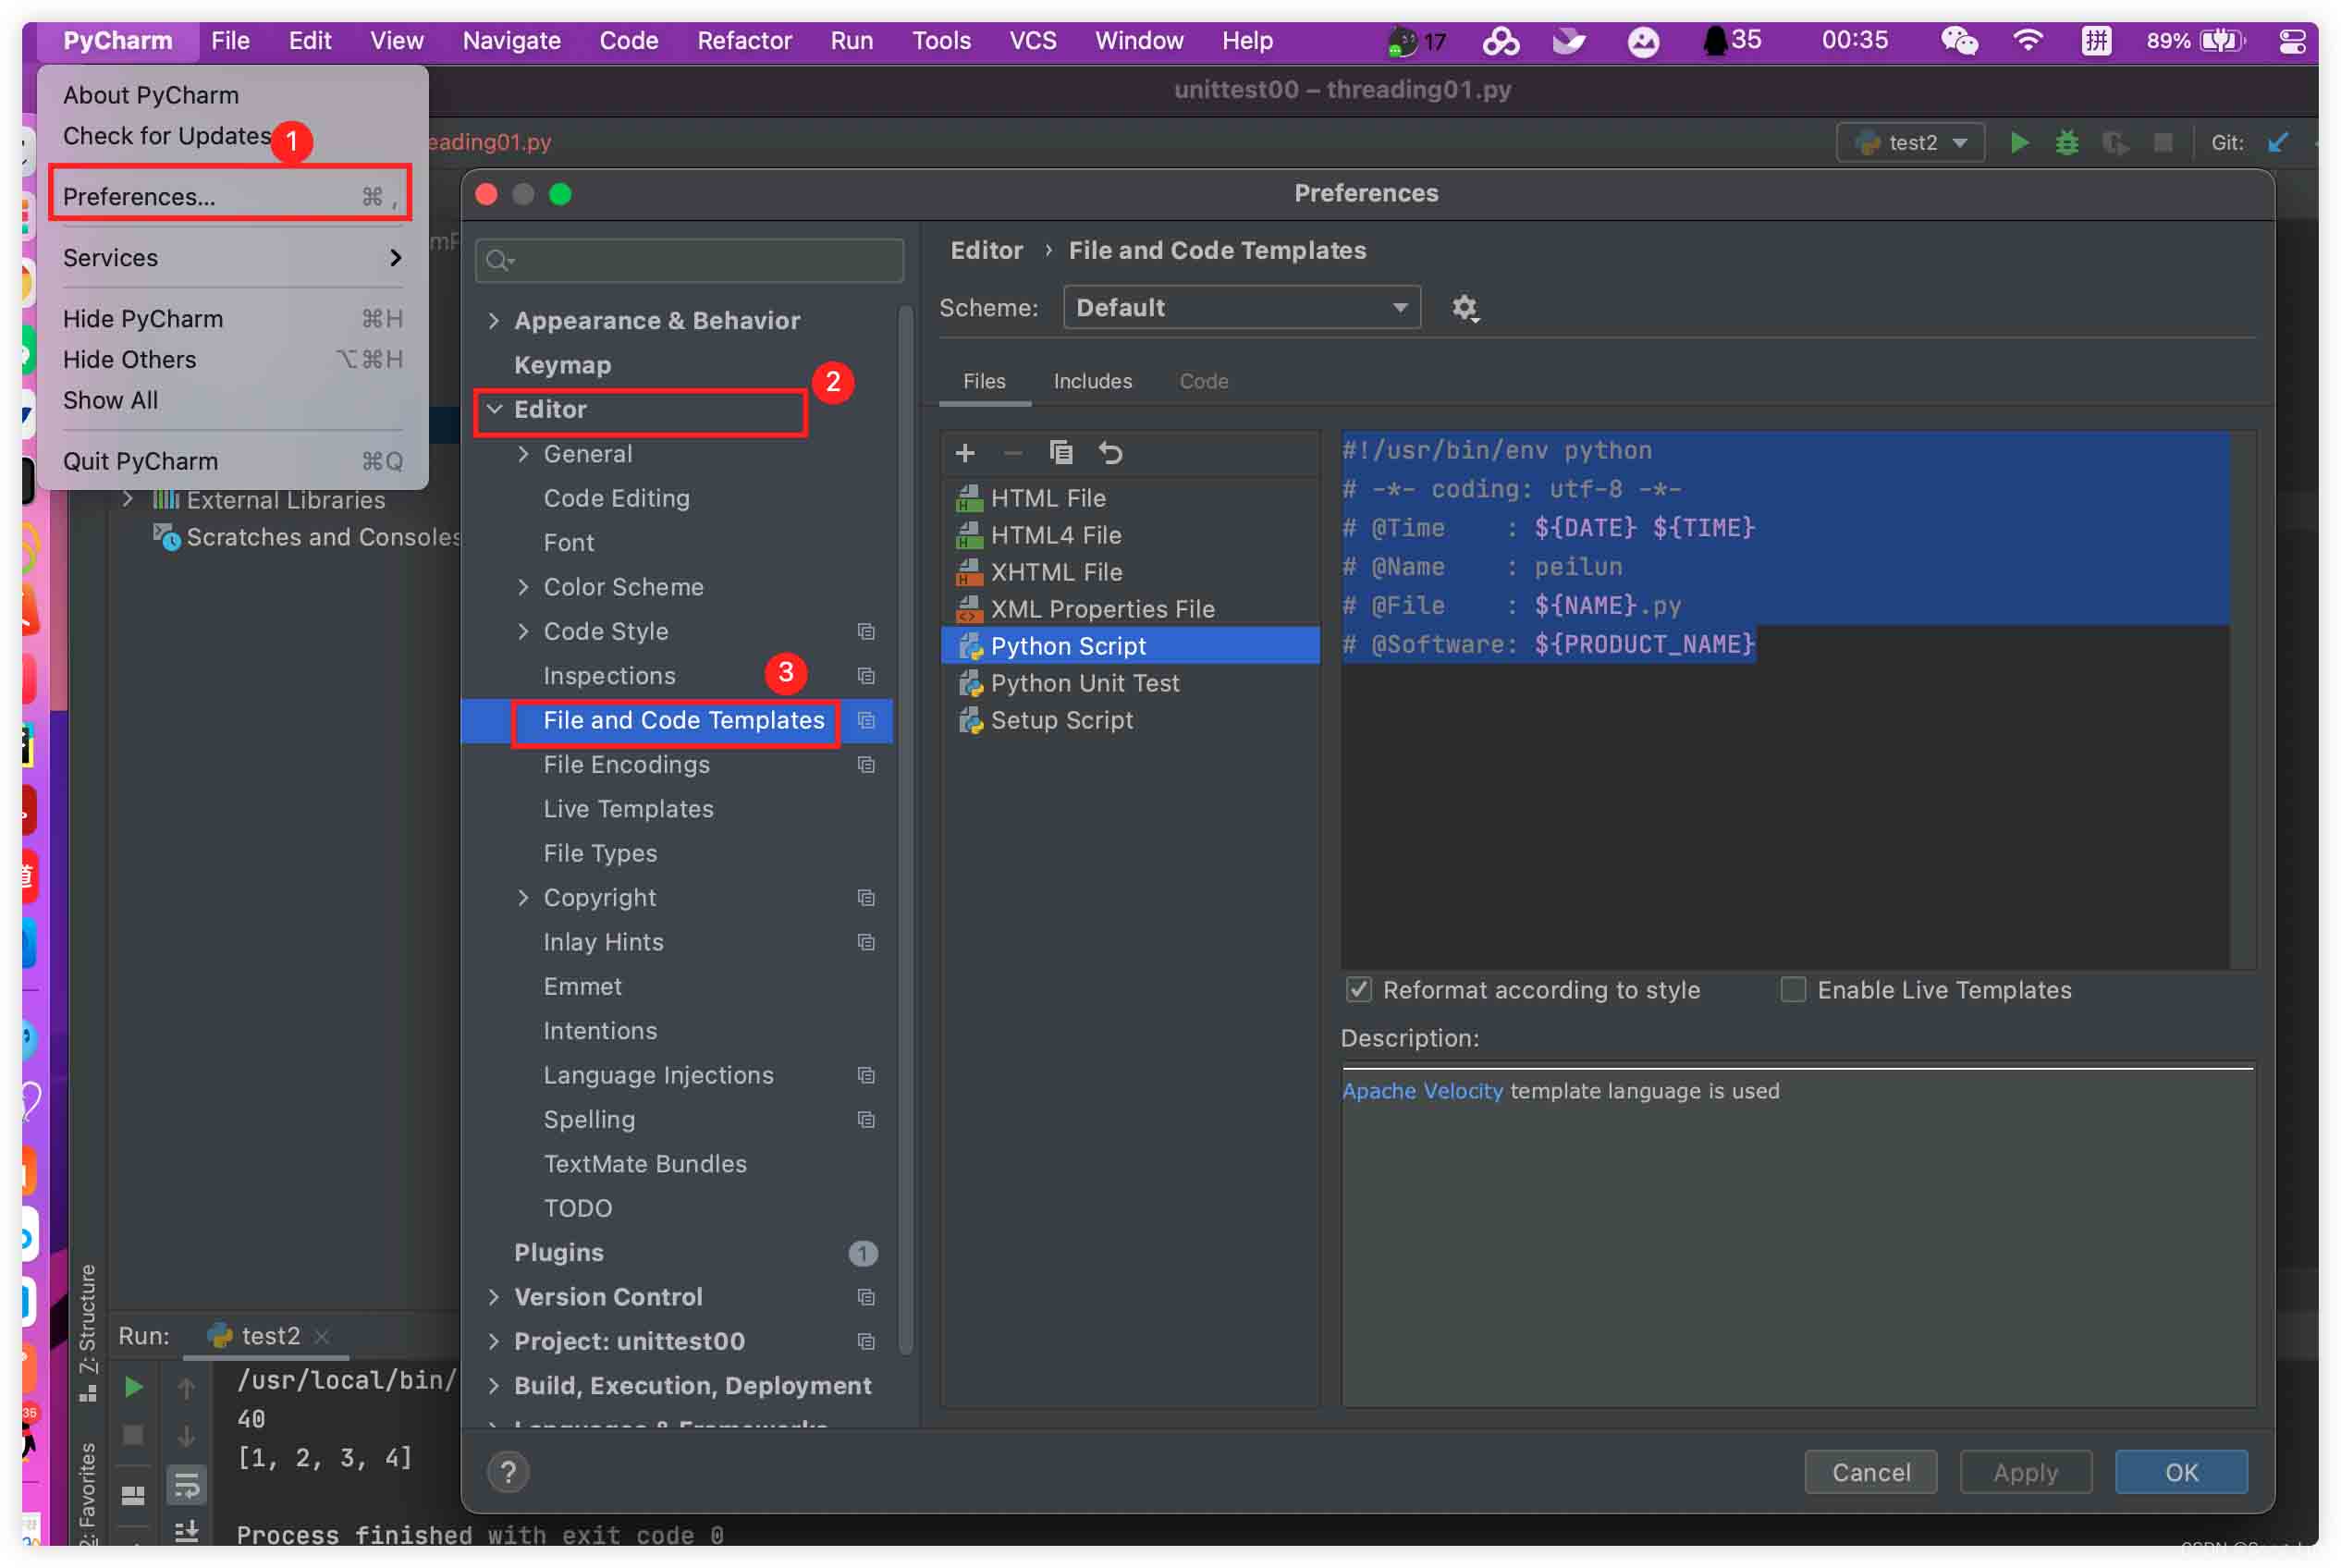This screenshot has width=2341, height=1568.
Task: Click the remove template minus icon
Action: click(1012, 453)
